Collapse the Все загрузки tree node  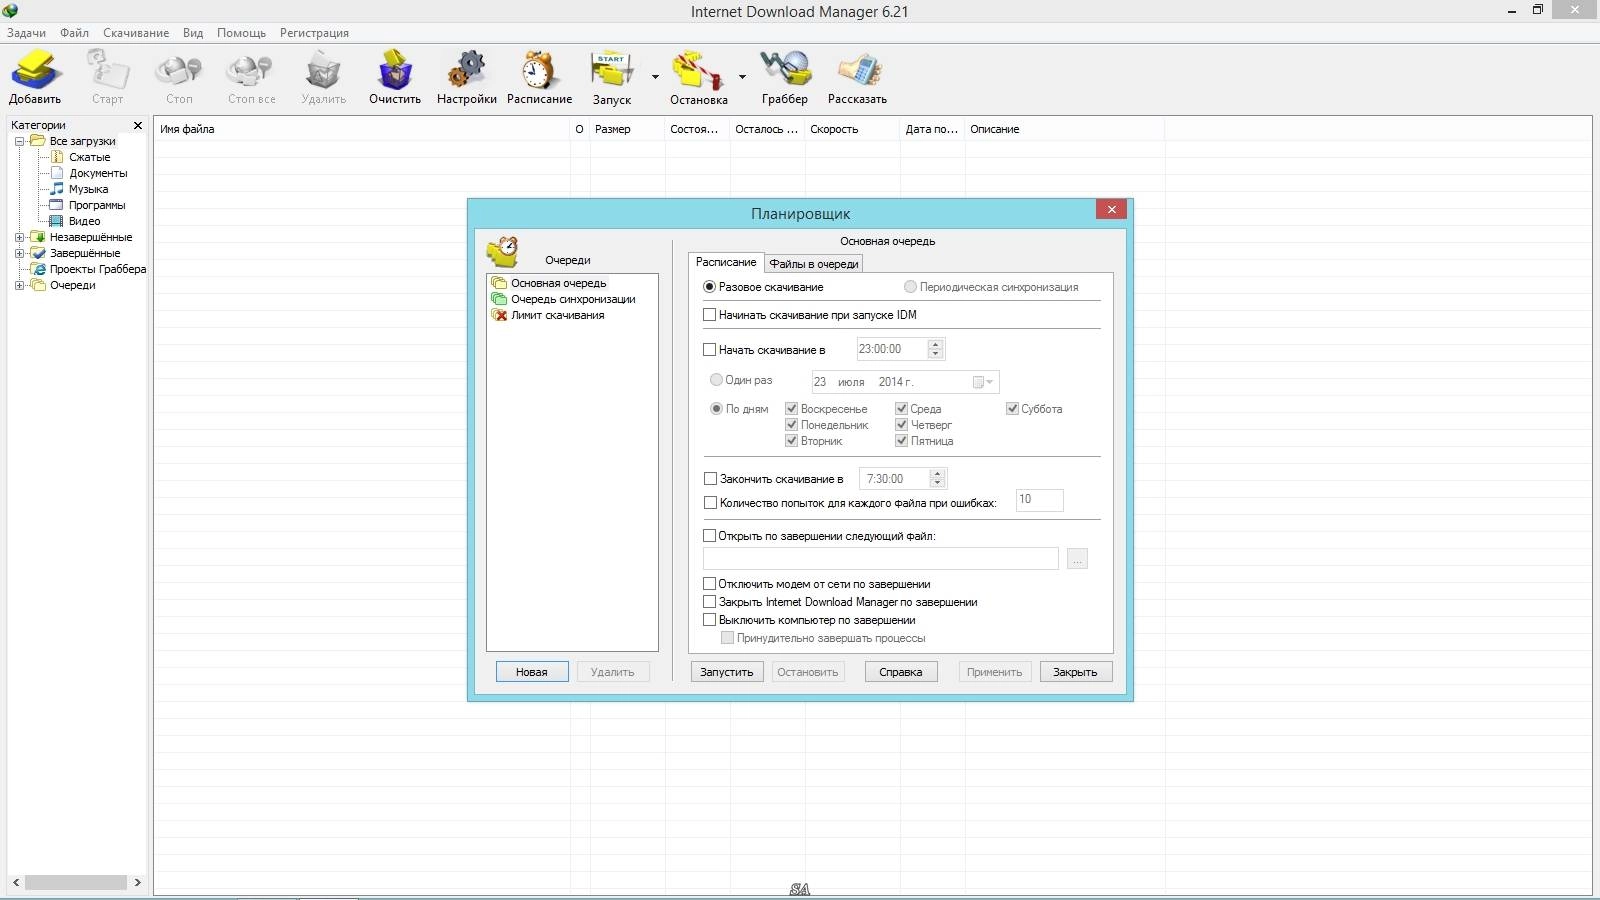coord(19,141)
